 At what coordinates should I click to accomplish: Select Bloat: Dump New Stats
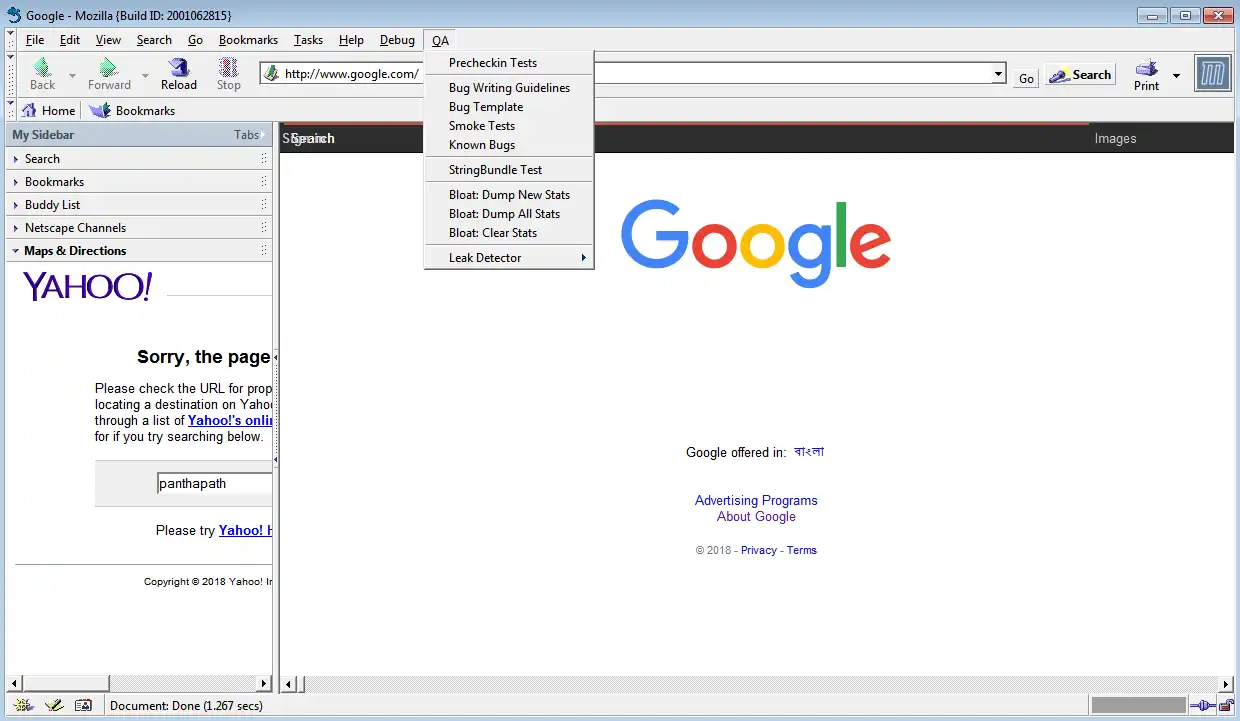(509, 195)
